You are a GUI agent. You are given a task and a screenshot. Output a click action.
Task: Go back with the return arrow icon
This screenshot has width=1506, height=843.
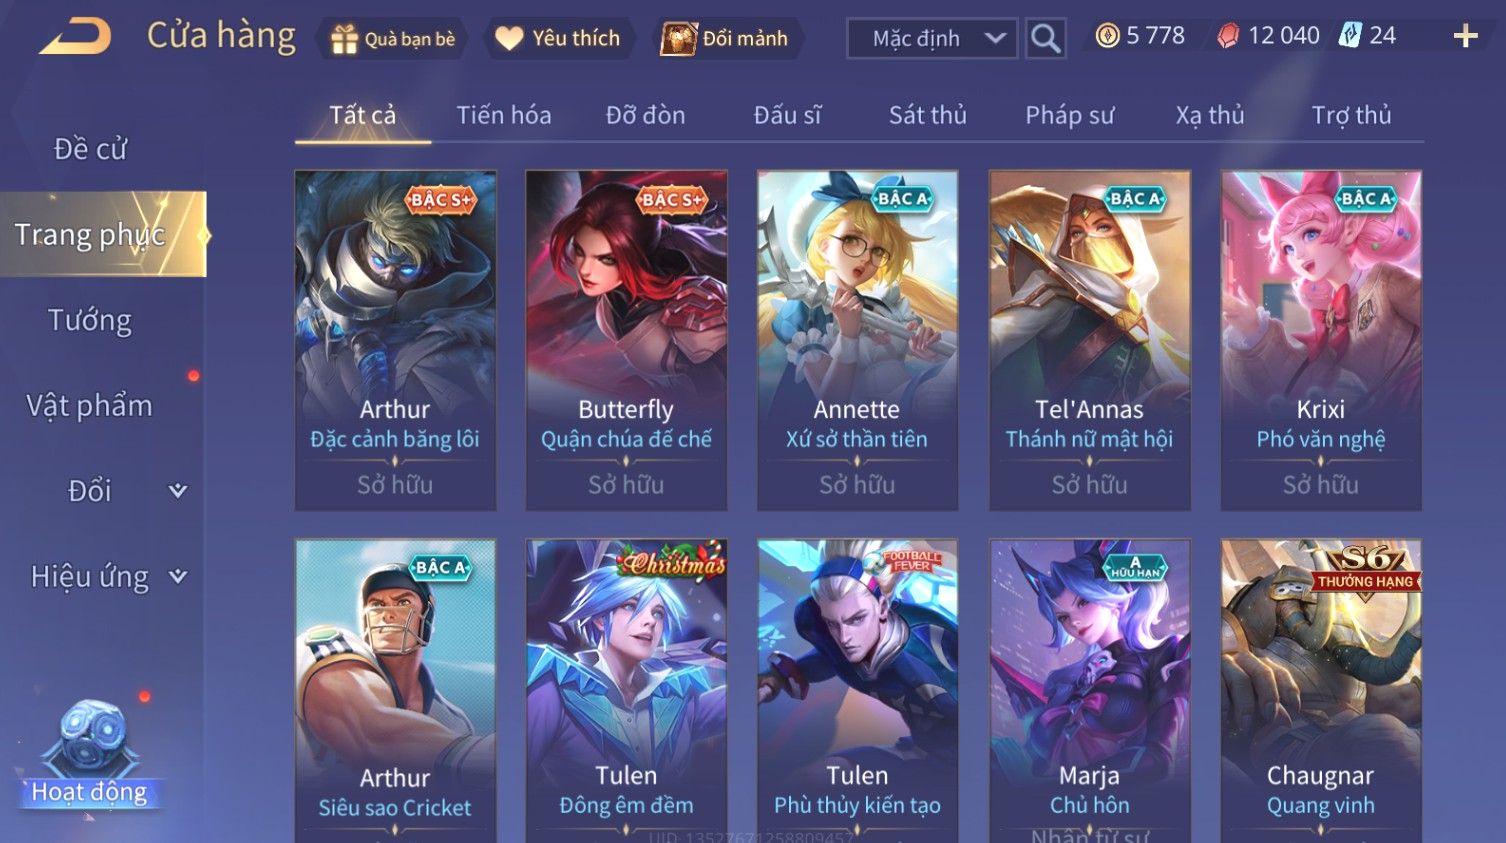(x=75, y=37)
